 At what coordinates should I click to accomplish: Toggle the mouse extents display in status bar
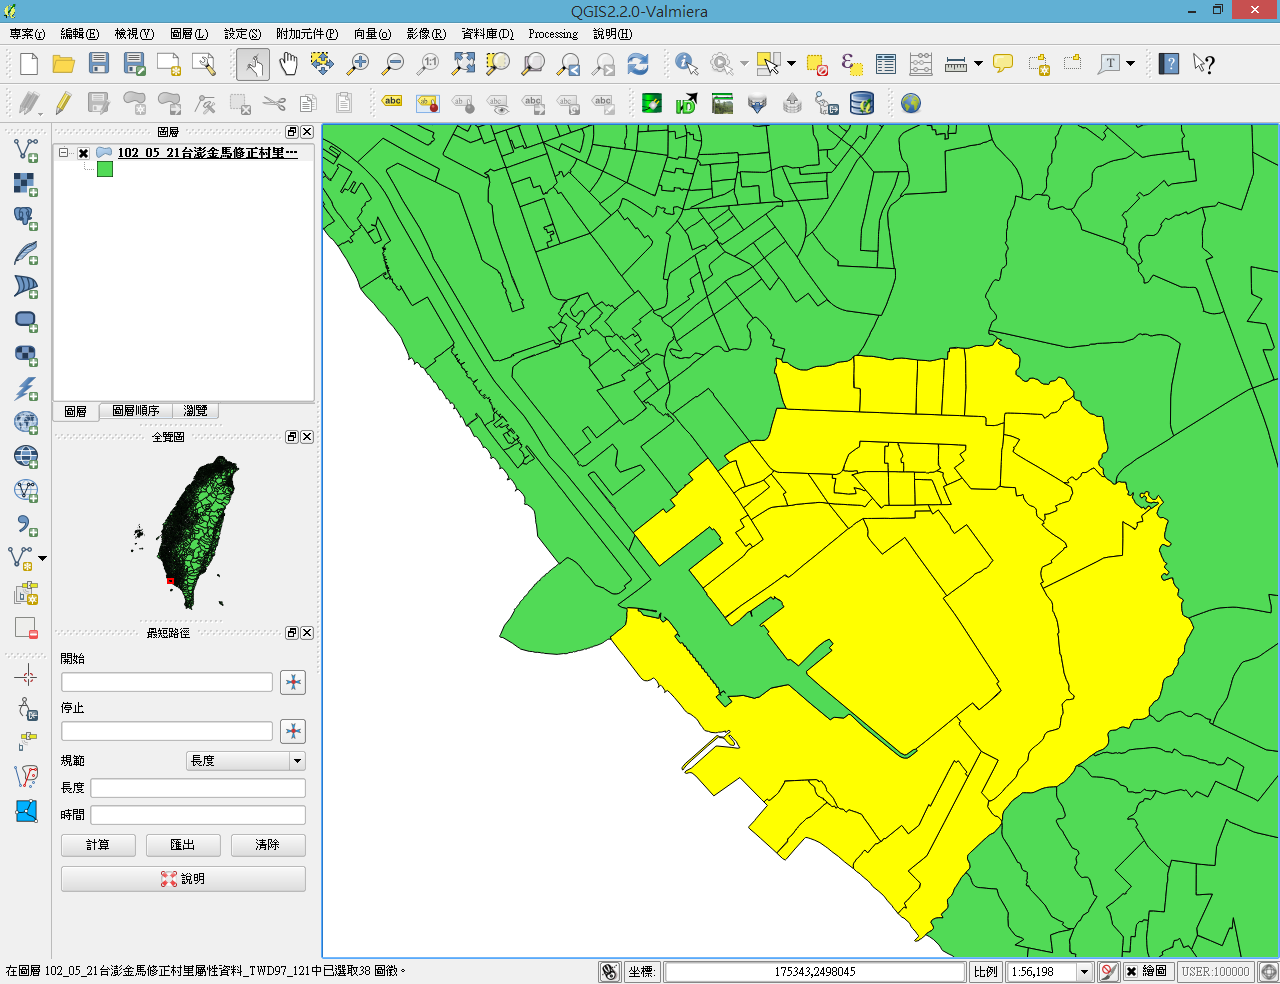click(609, 971)
